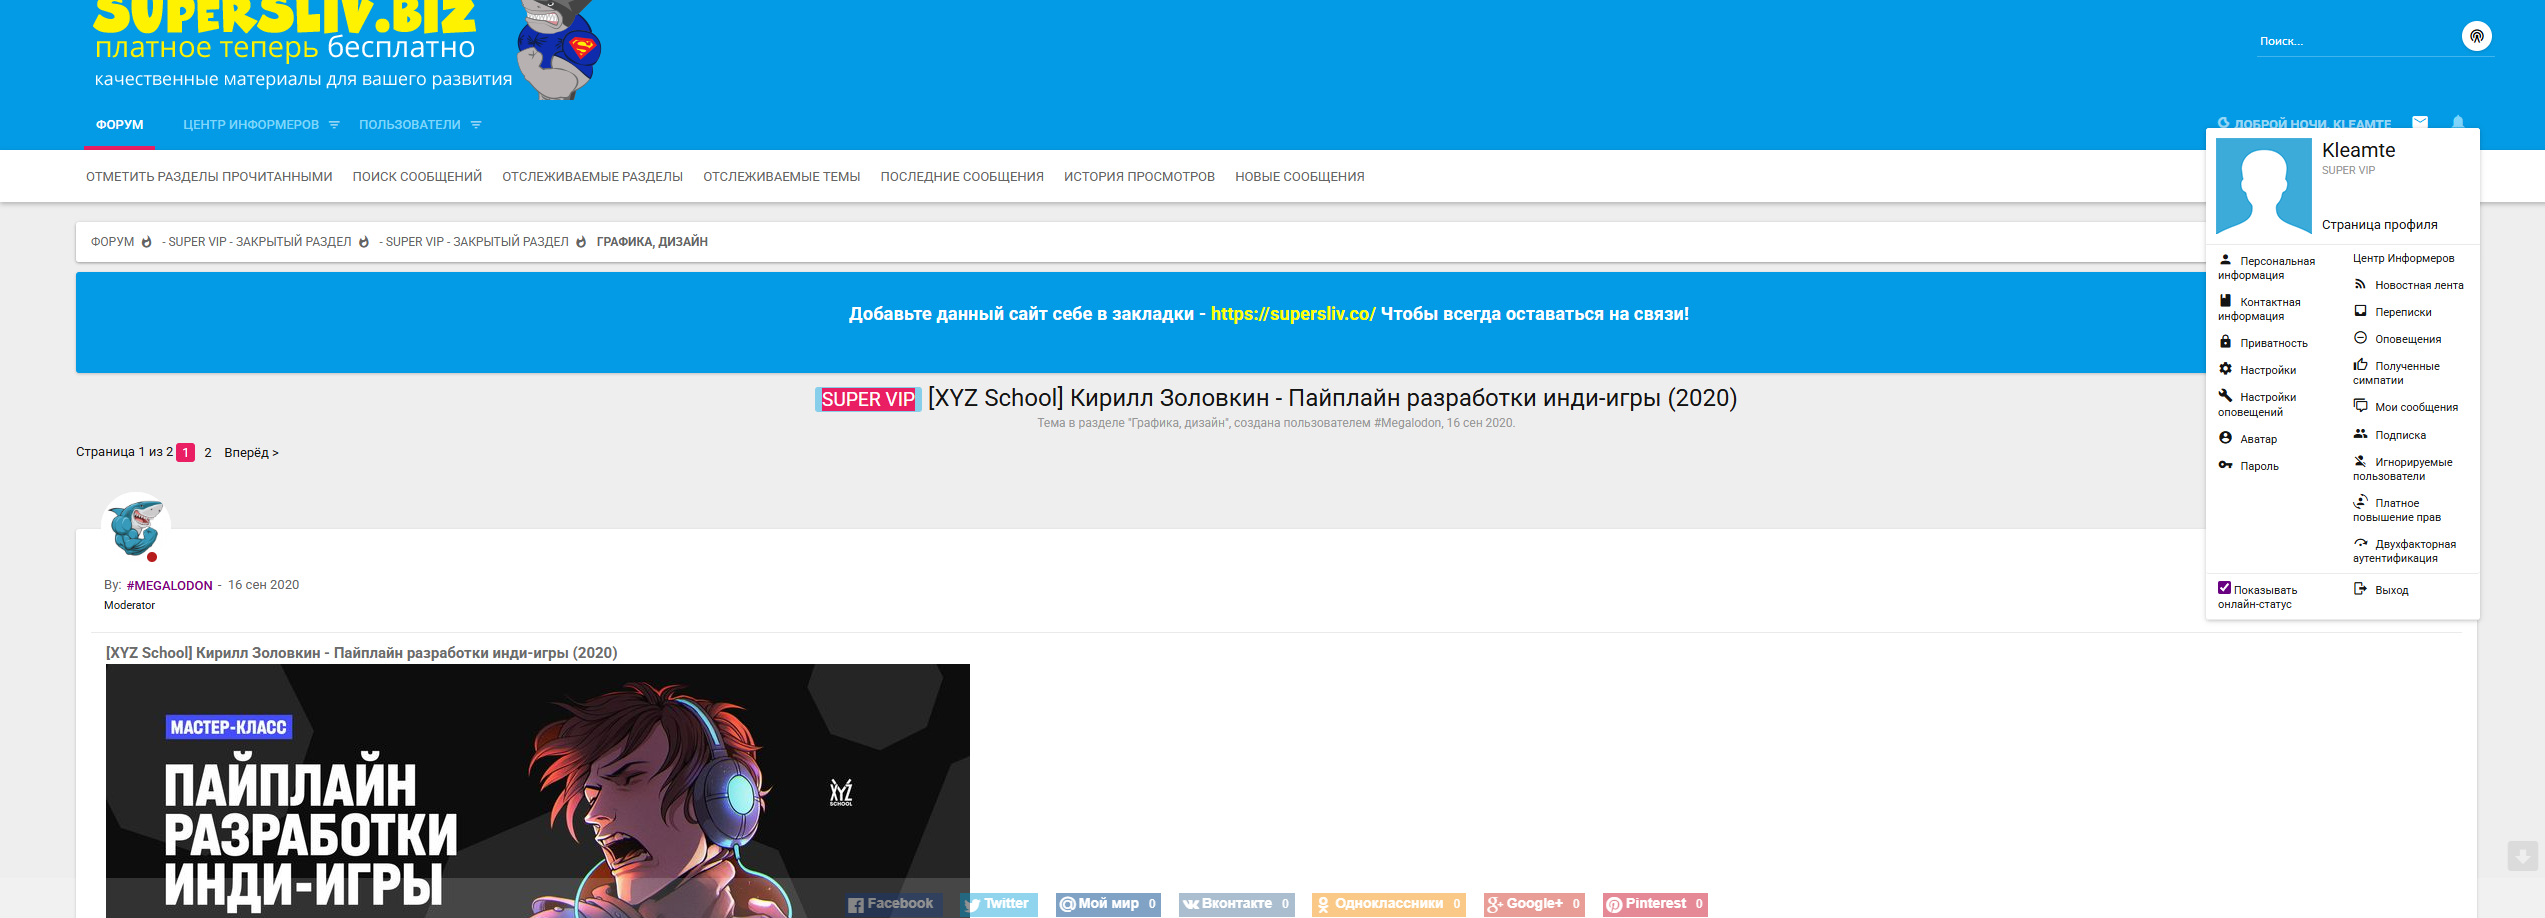Click the lock icon beside Приватность
Viewport: 2545px width, 918px height.
pos(2225,342)
